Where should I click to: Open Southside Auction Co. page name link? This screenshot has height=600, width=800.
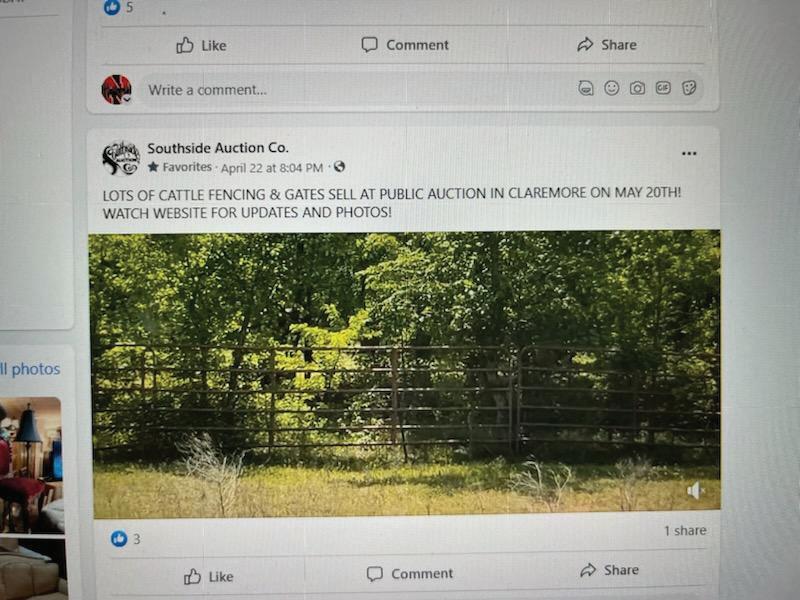pyautogui.click(x=218, y=148)
